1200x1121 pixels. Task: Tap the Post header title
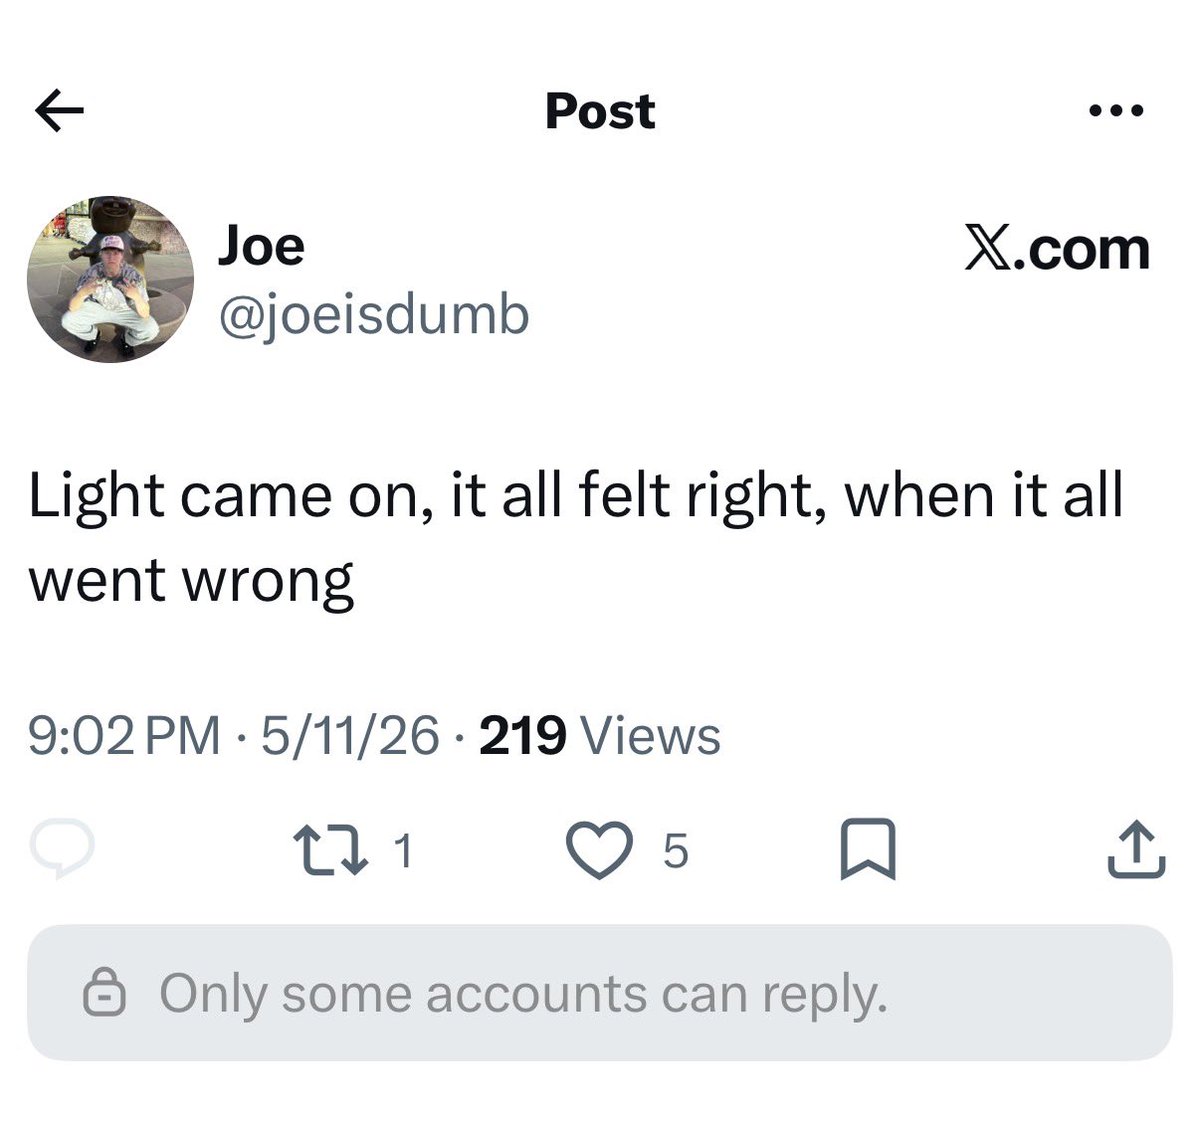(x=600, y=111)
